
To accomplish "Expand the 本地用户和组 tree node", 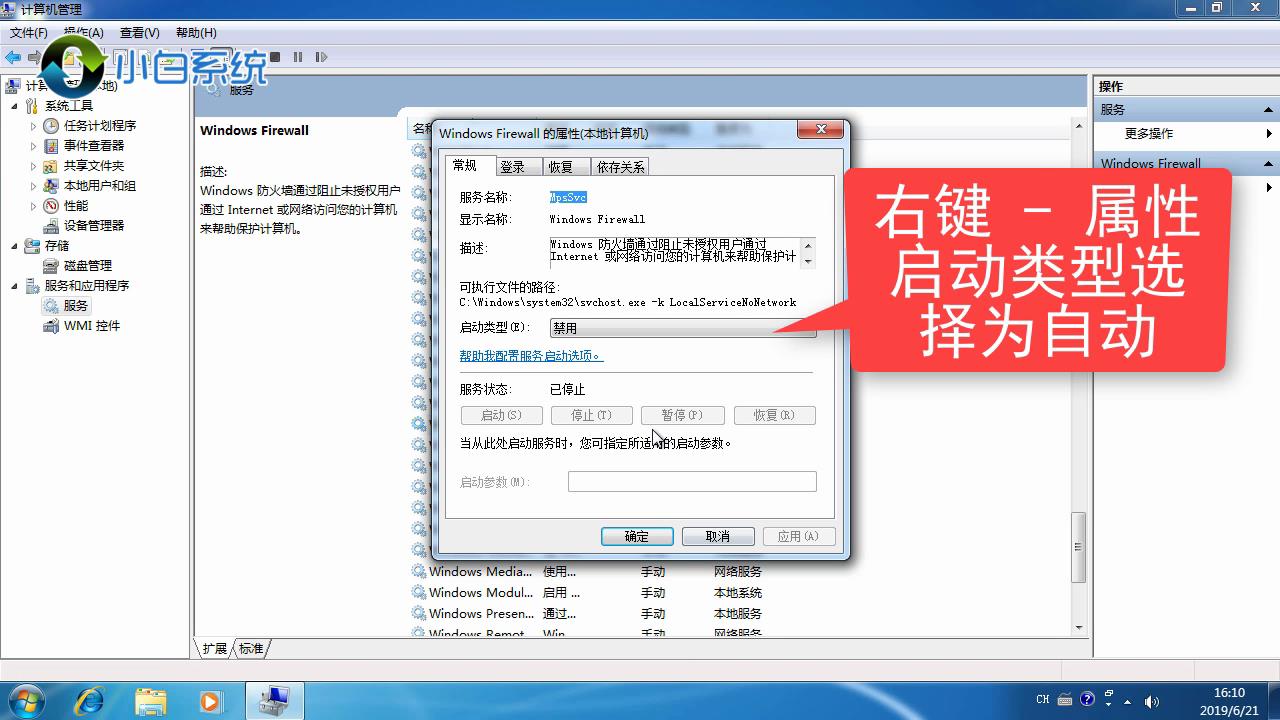I will tap(33, 186).
